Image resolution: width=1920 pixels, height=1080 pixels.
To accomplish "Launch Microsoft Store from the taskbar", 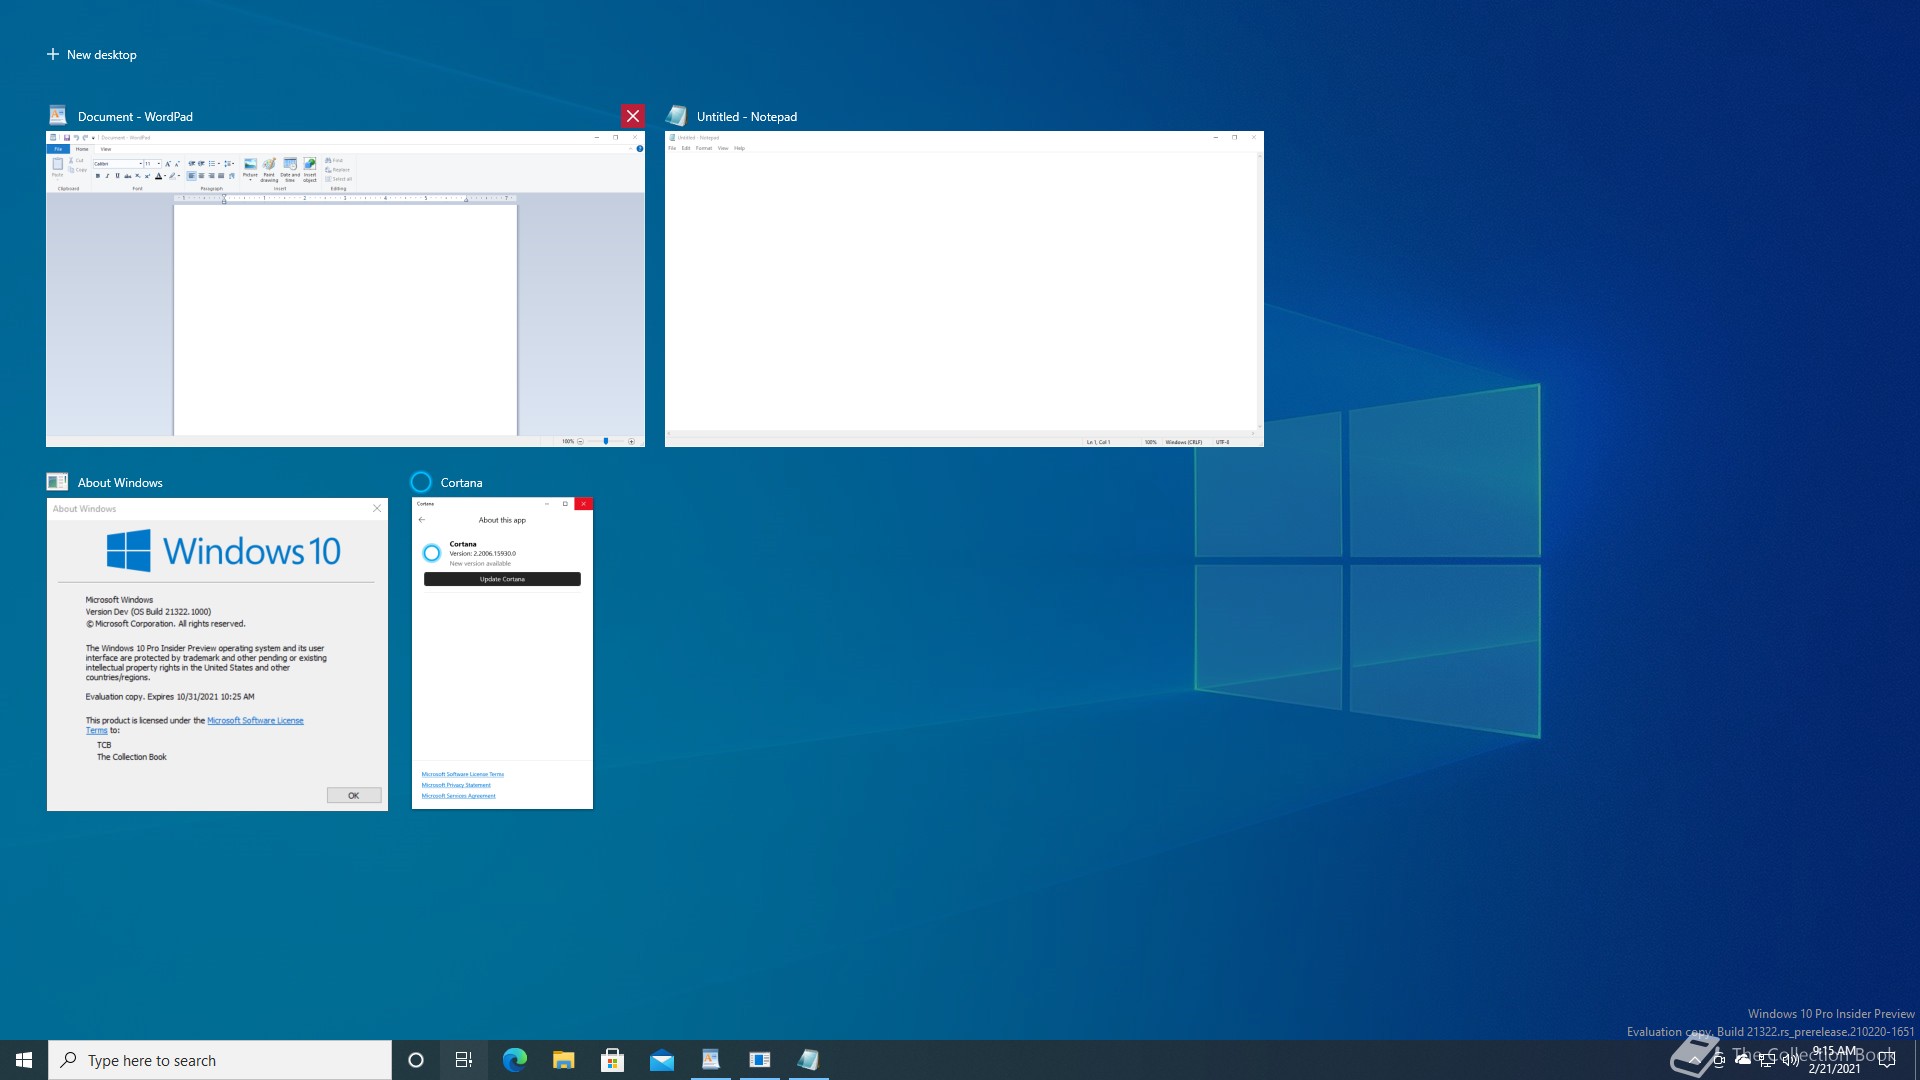I will pyautogui.click(x=612, y=1060).
